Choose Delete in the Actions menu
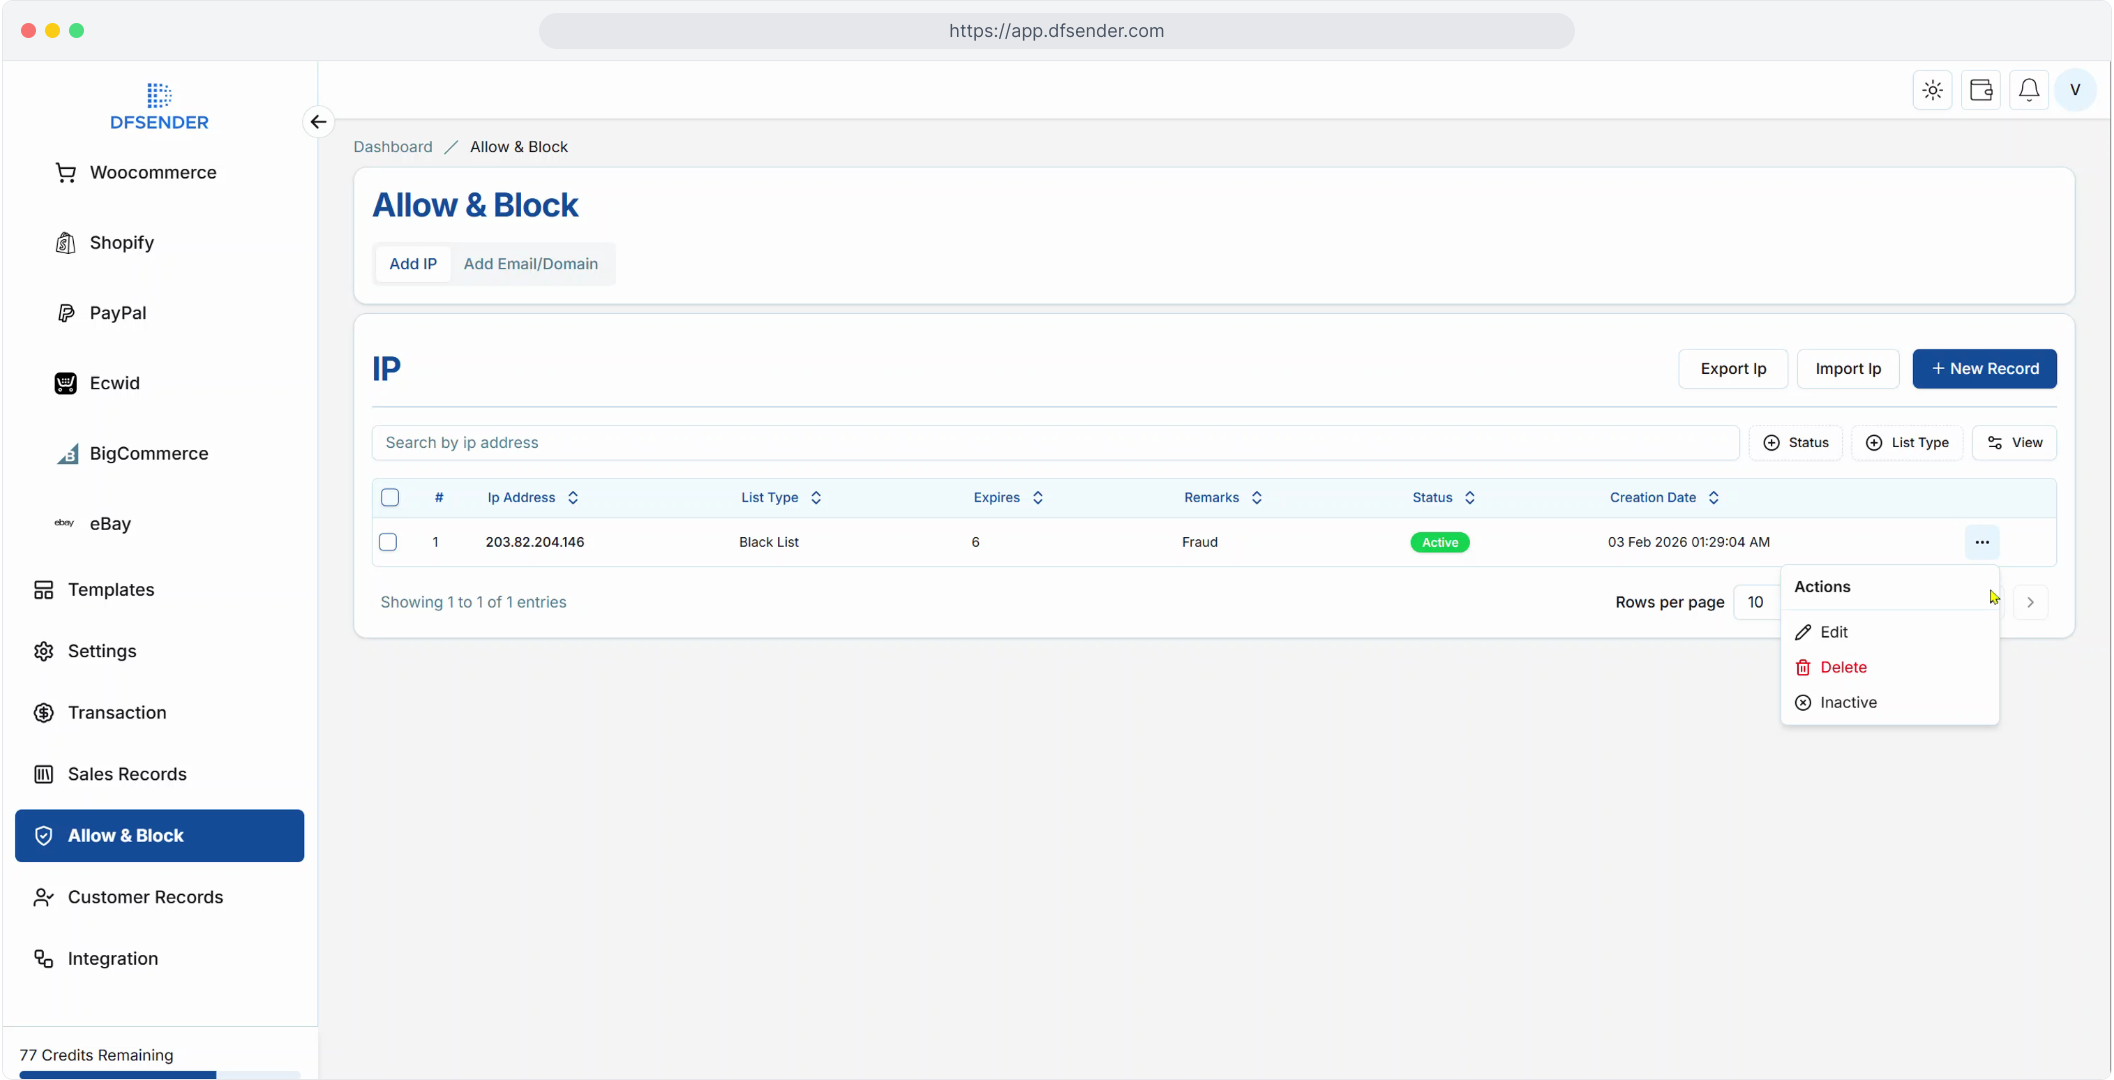 pyautogui.click(x=1842, y=667)
